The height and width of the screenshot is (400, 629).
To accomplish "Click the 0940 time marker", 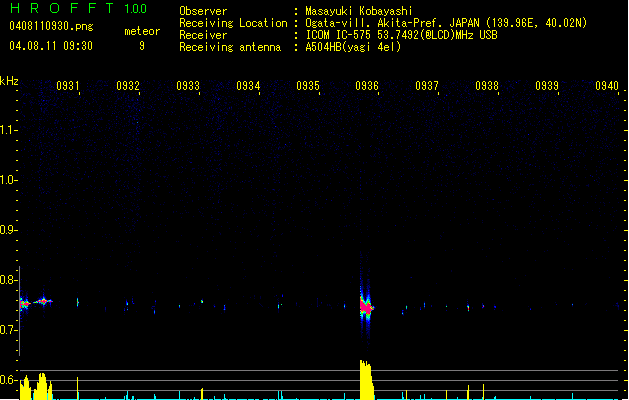I will pyautogui.click(x=607, y=86).
